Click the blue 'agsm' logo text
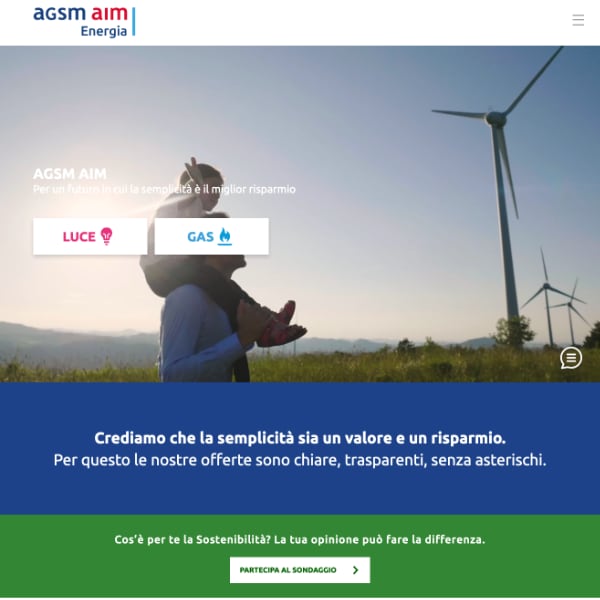The width and height of the screenshot is (600, 600). pyautogui.click(x=59, y=15)
